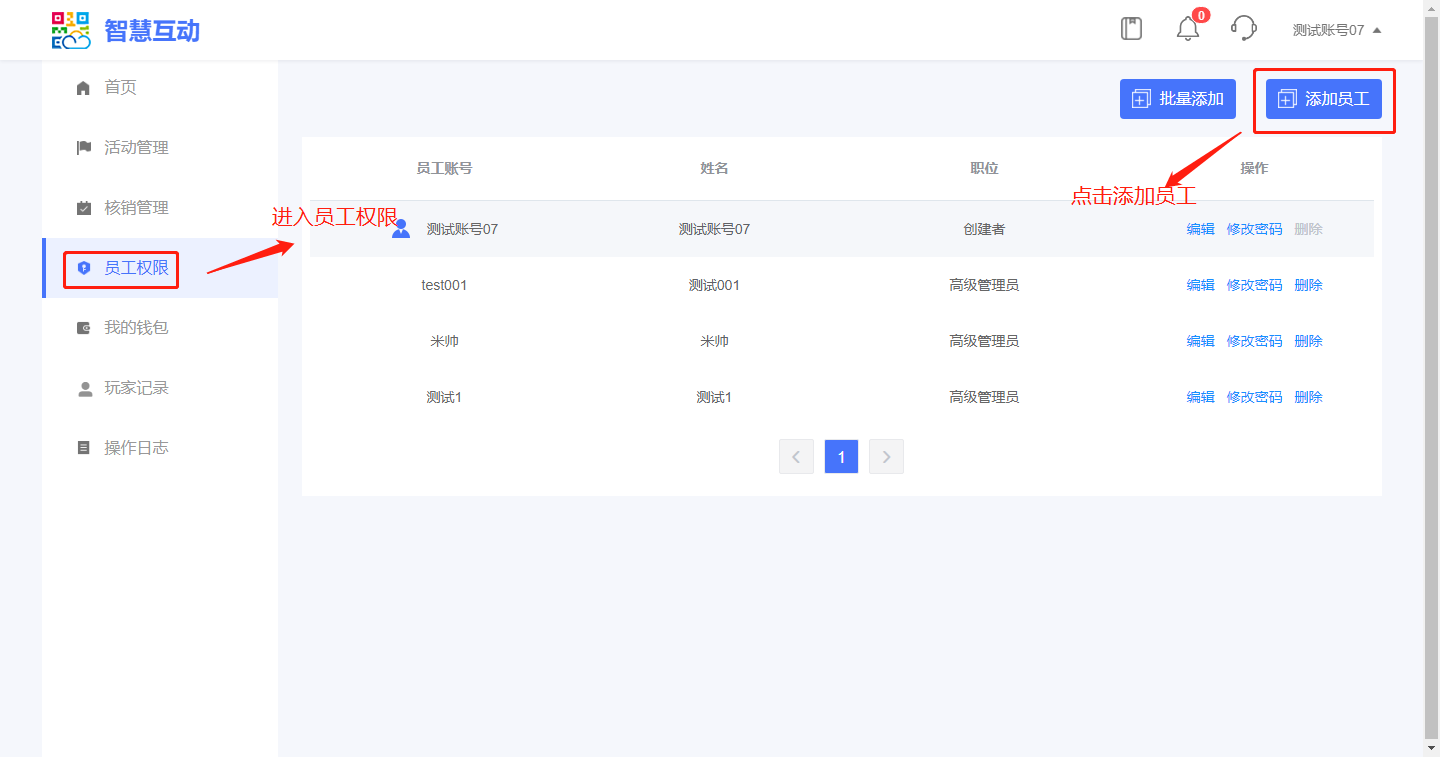Click the user avatar icon beside 测试账号07 row
This screenshot has width=1440, height=757.
click(401, 229)
